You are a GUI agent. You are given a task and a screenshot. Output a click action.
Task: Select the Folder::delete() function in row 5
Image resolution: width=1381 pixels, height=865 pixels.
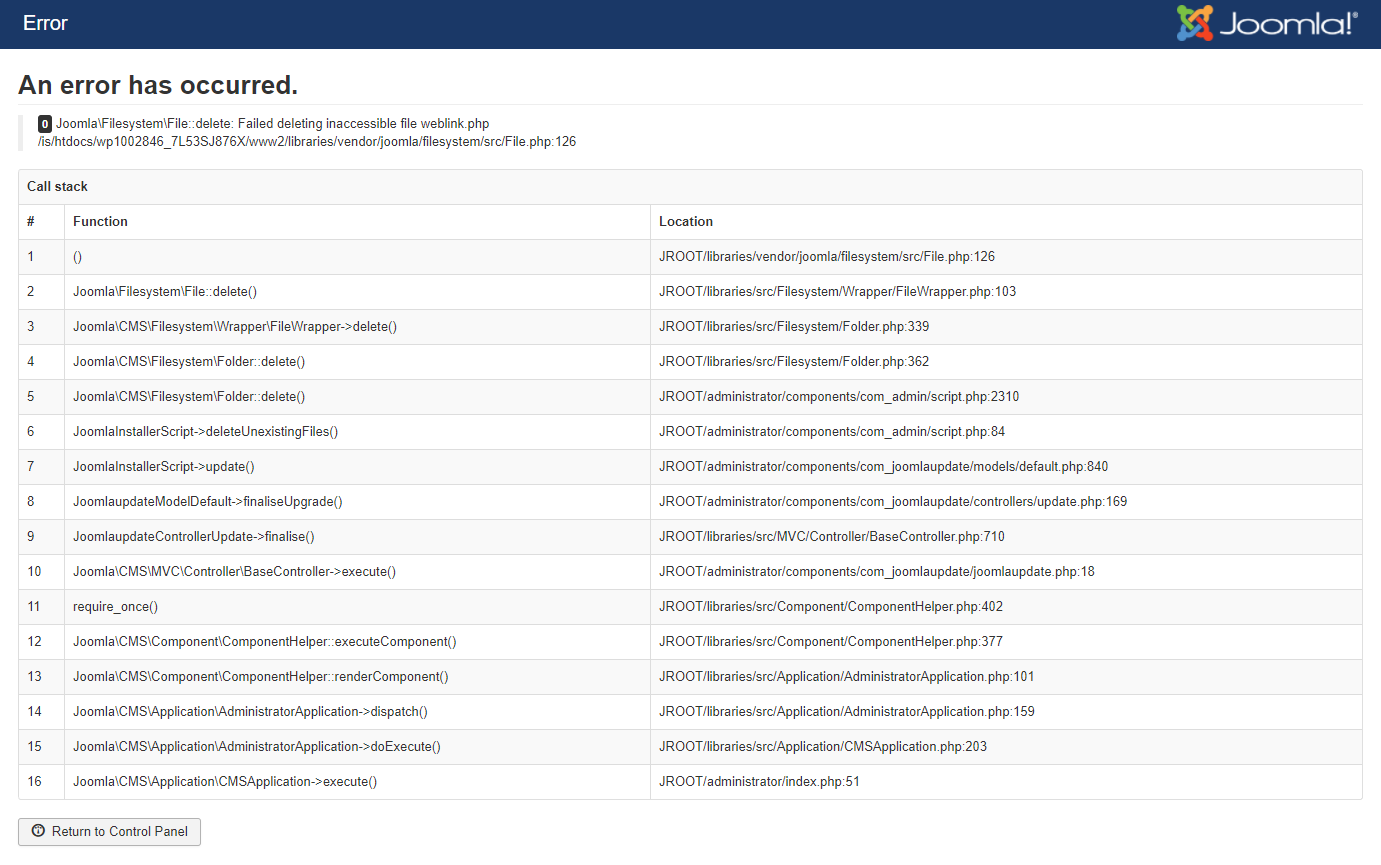pos(357,397)
